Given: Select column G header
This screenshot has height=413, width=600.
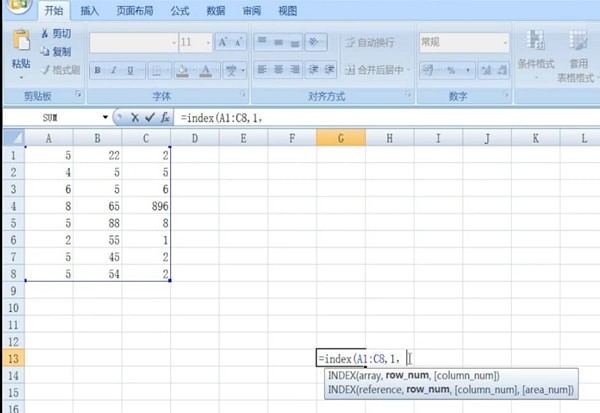Looking at the screenshot, I should tap(340, 137).
